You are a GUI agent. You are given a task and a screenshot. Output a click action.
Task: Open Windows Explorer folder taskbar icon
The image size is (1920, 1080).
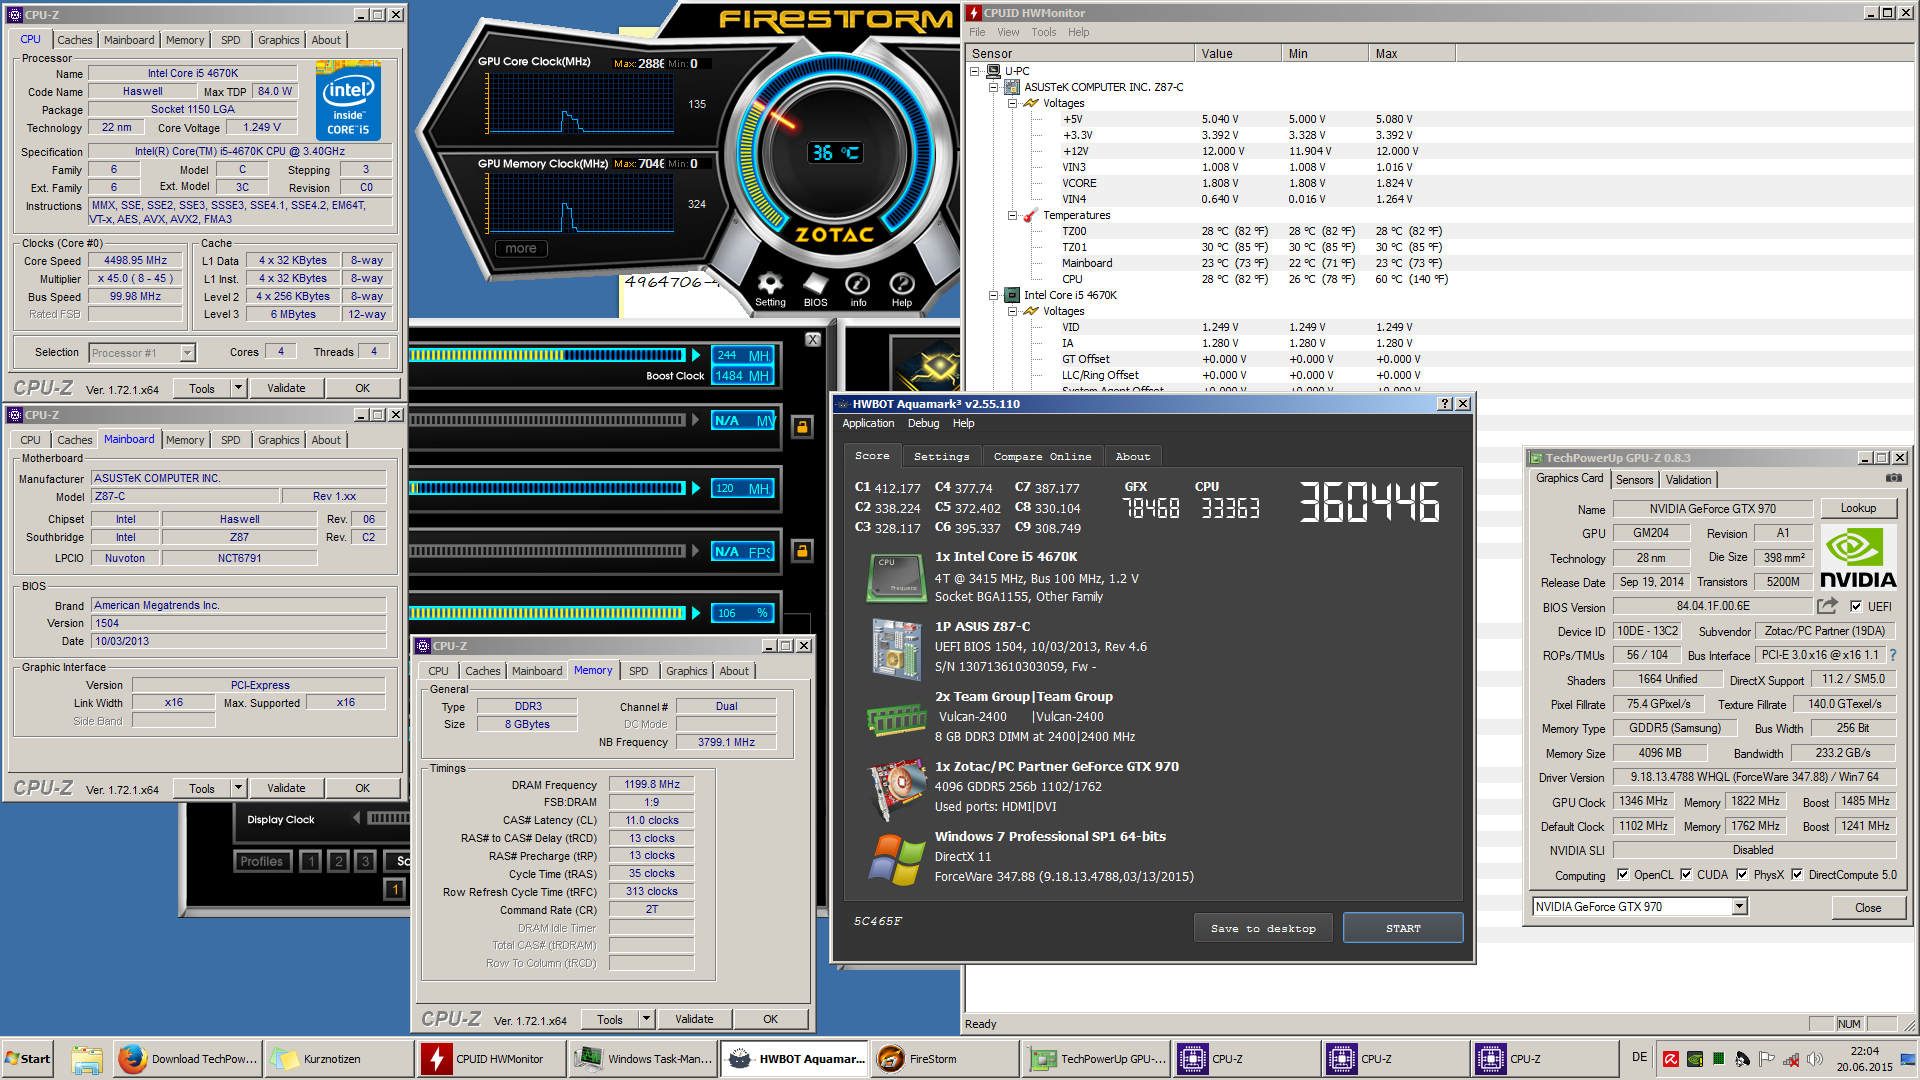pos(87,1059)
